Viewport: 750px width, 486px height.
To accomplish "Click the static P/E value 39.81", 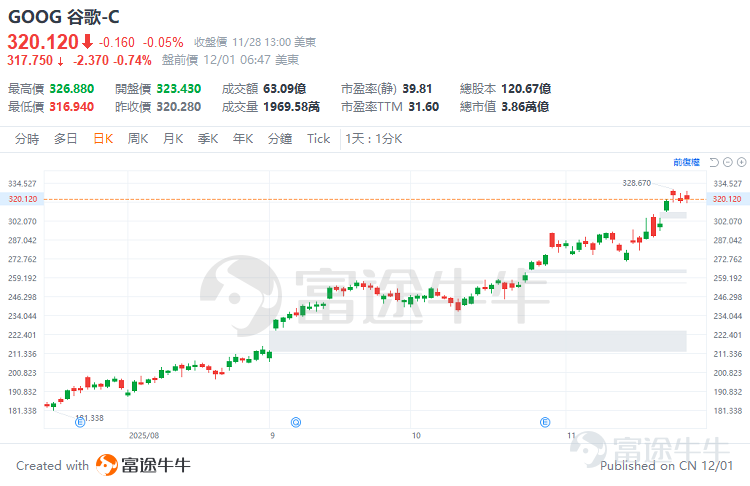I will coord(417,89).
